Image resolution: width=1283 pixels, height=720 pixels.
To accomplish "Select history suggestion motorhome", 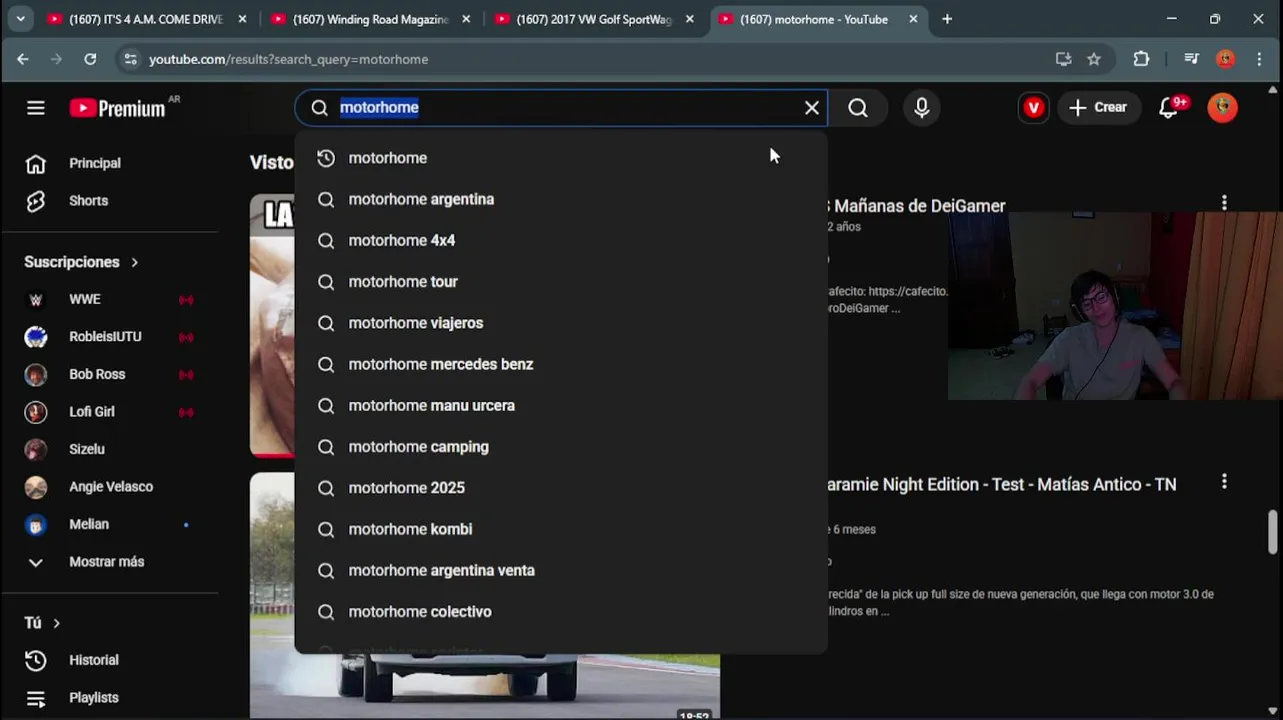I will tap(561, 158).
